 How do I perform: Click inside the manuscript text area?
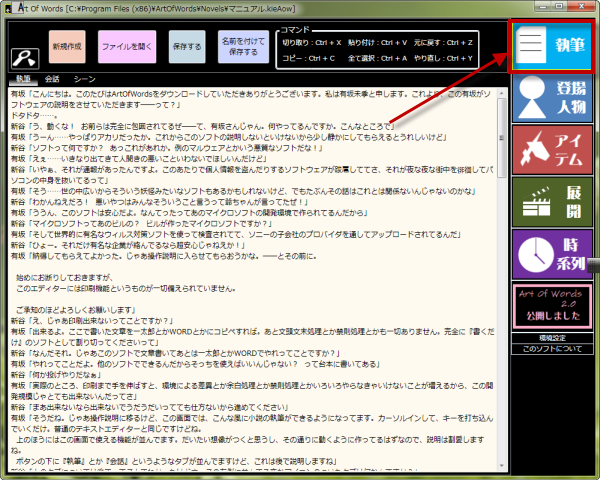250,300
